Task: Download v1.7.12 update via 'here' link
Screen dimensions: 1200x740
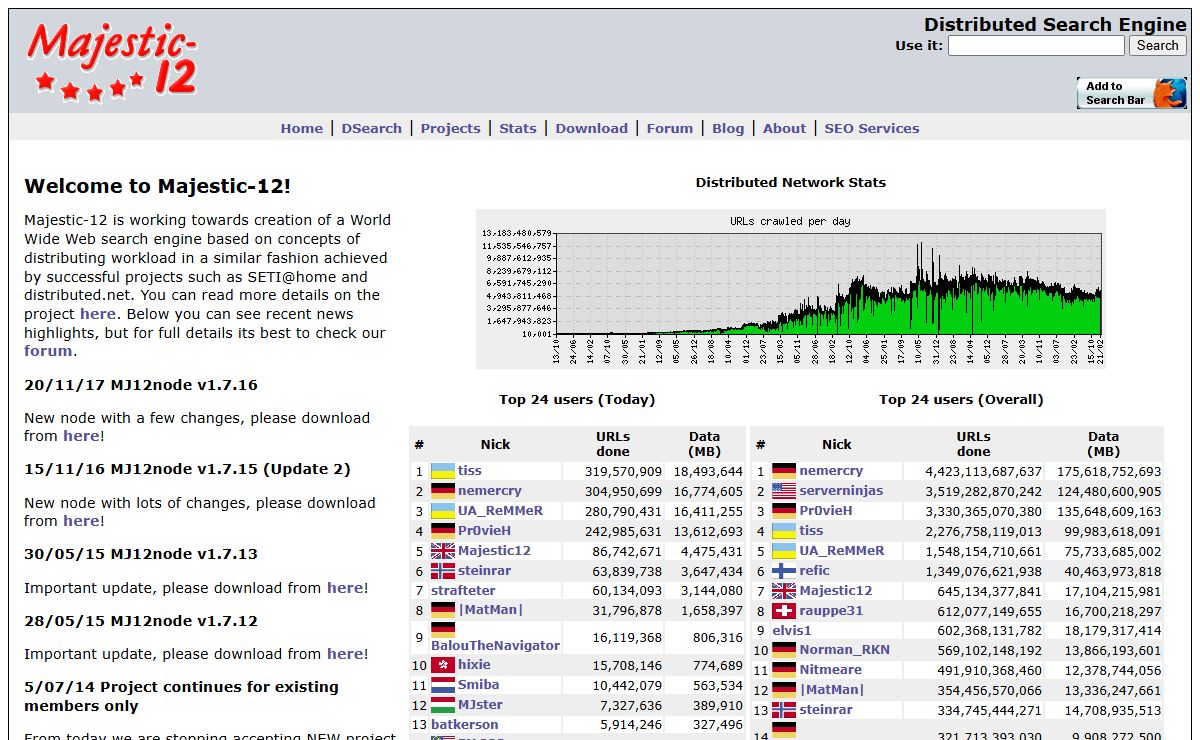Action: [345, 654]
